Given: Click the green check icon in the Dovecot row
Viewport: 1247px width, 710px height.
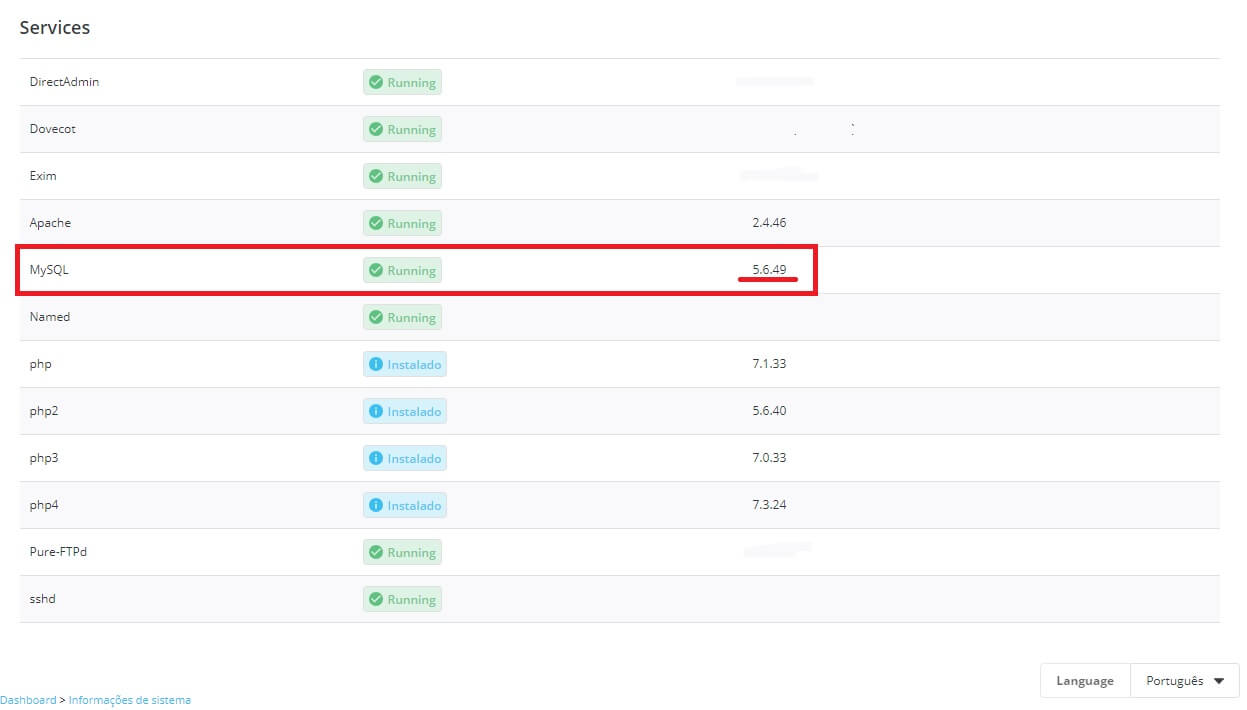Looking at the screenshot, I should point(376,129).
